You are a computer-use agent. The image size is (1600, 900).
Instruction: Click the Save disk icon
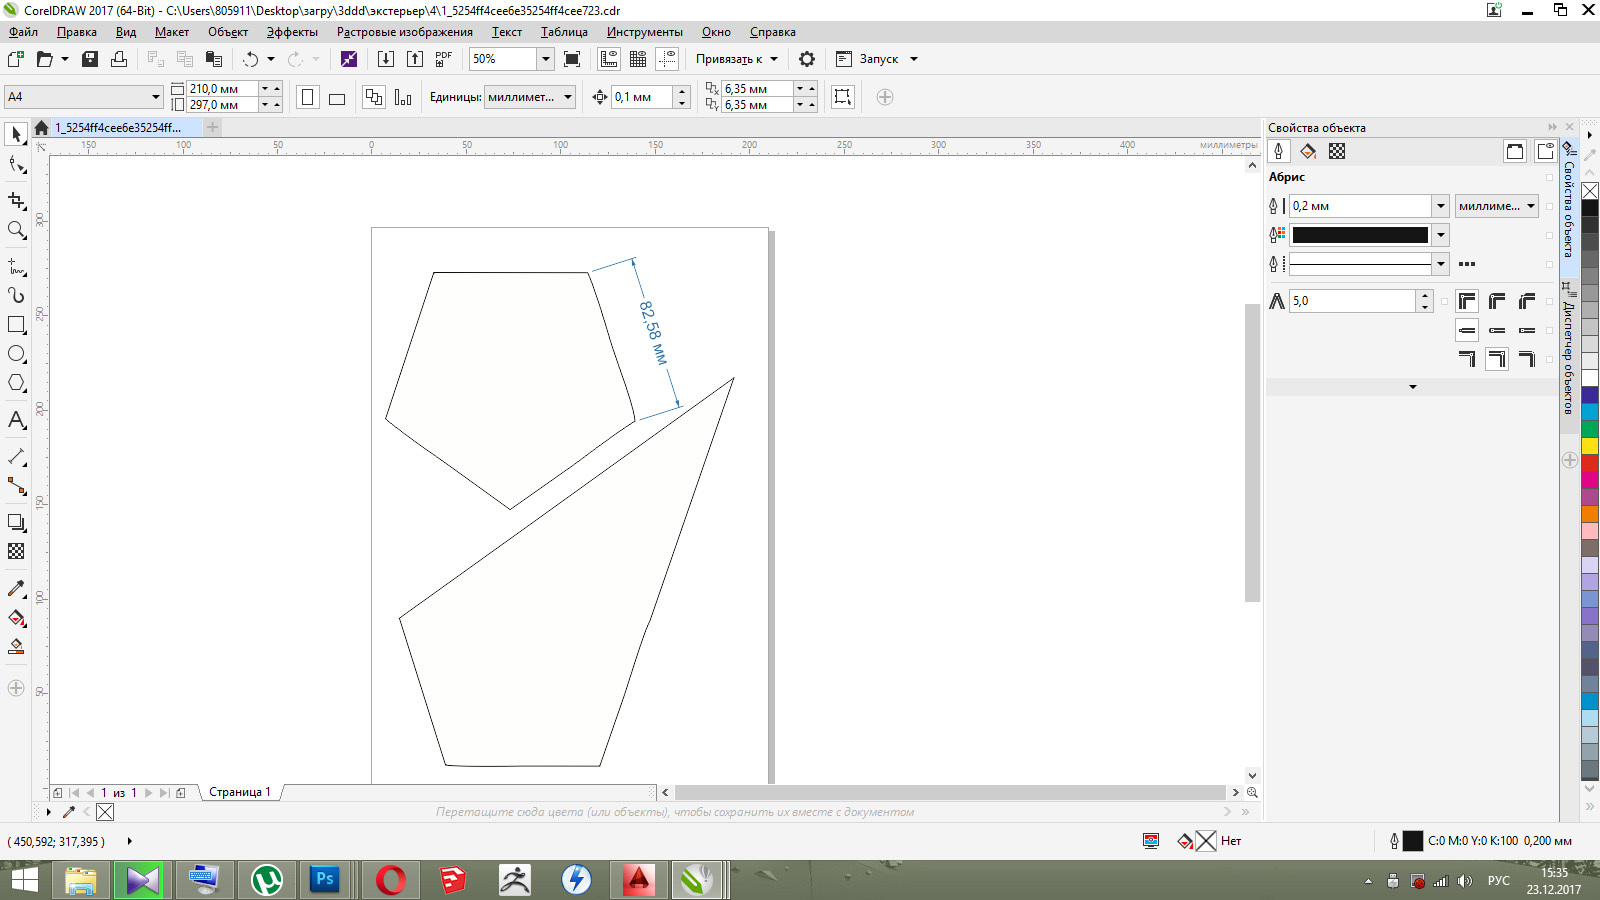tap(90, 59)
